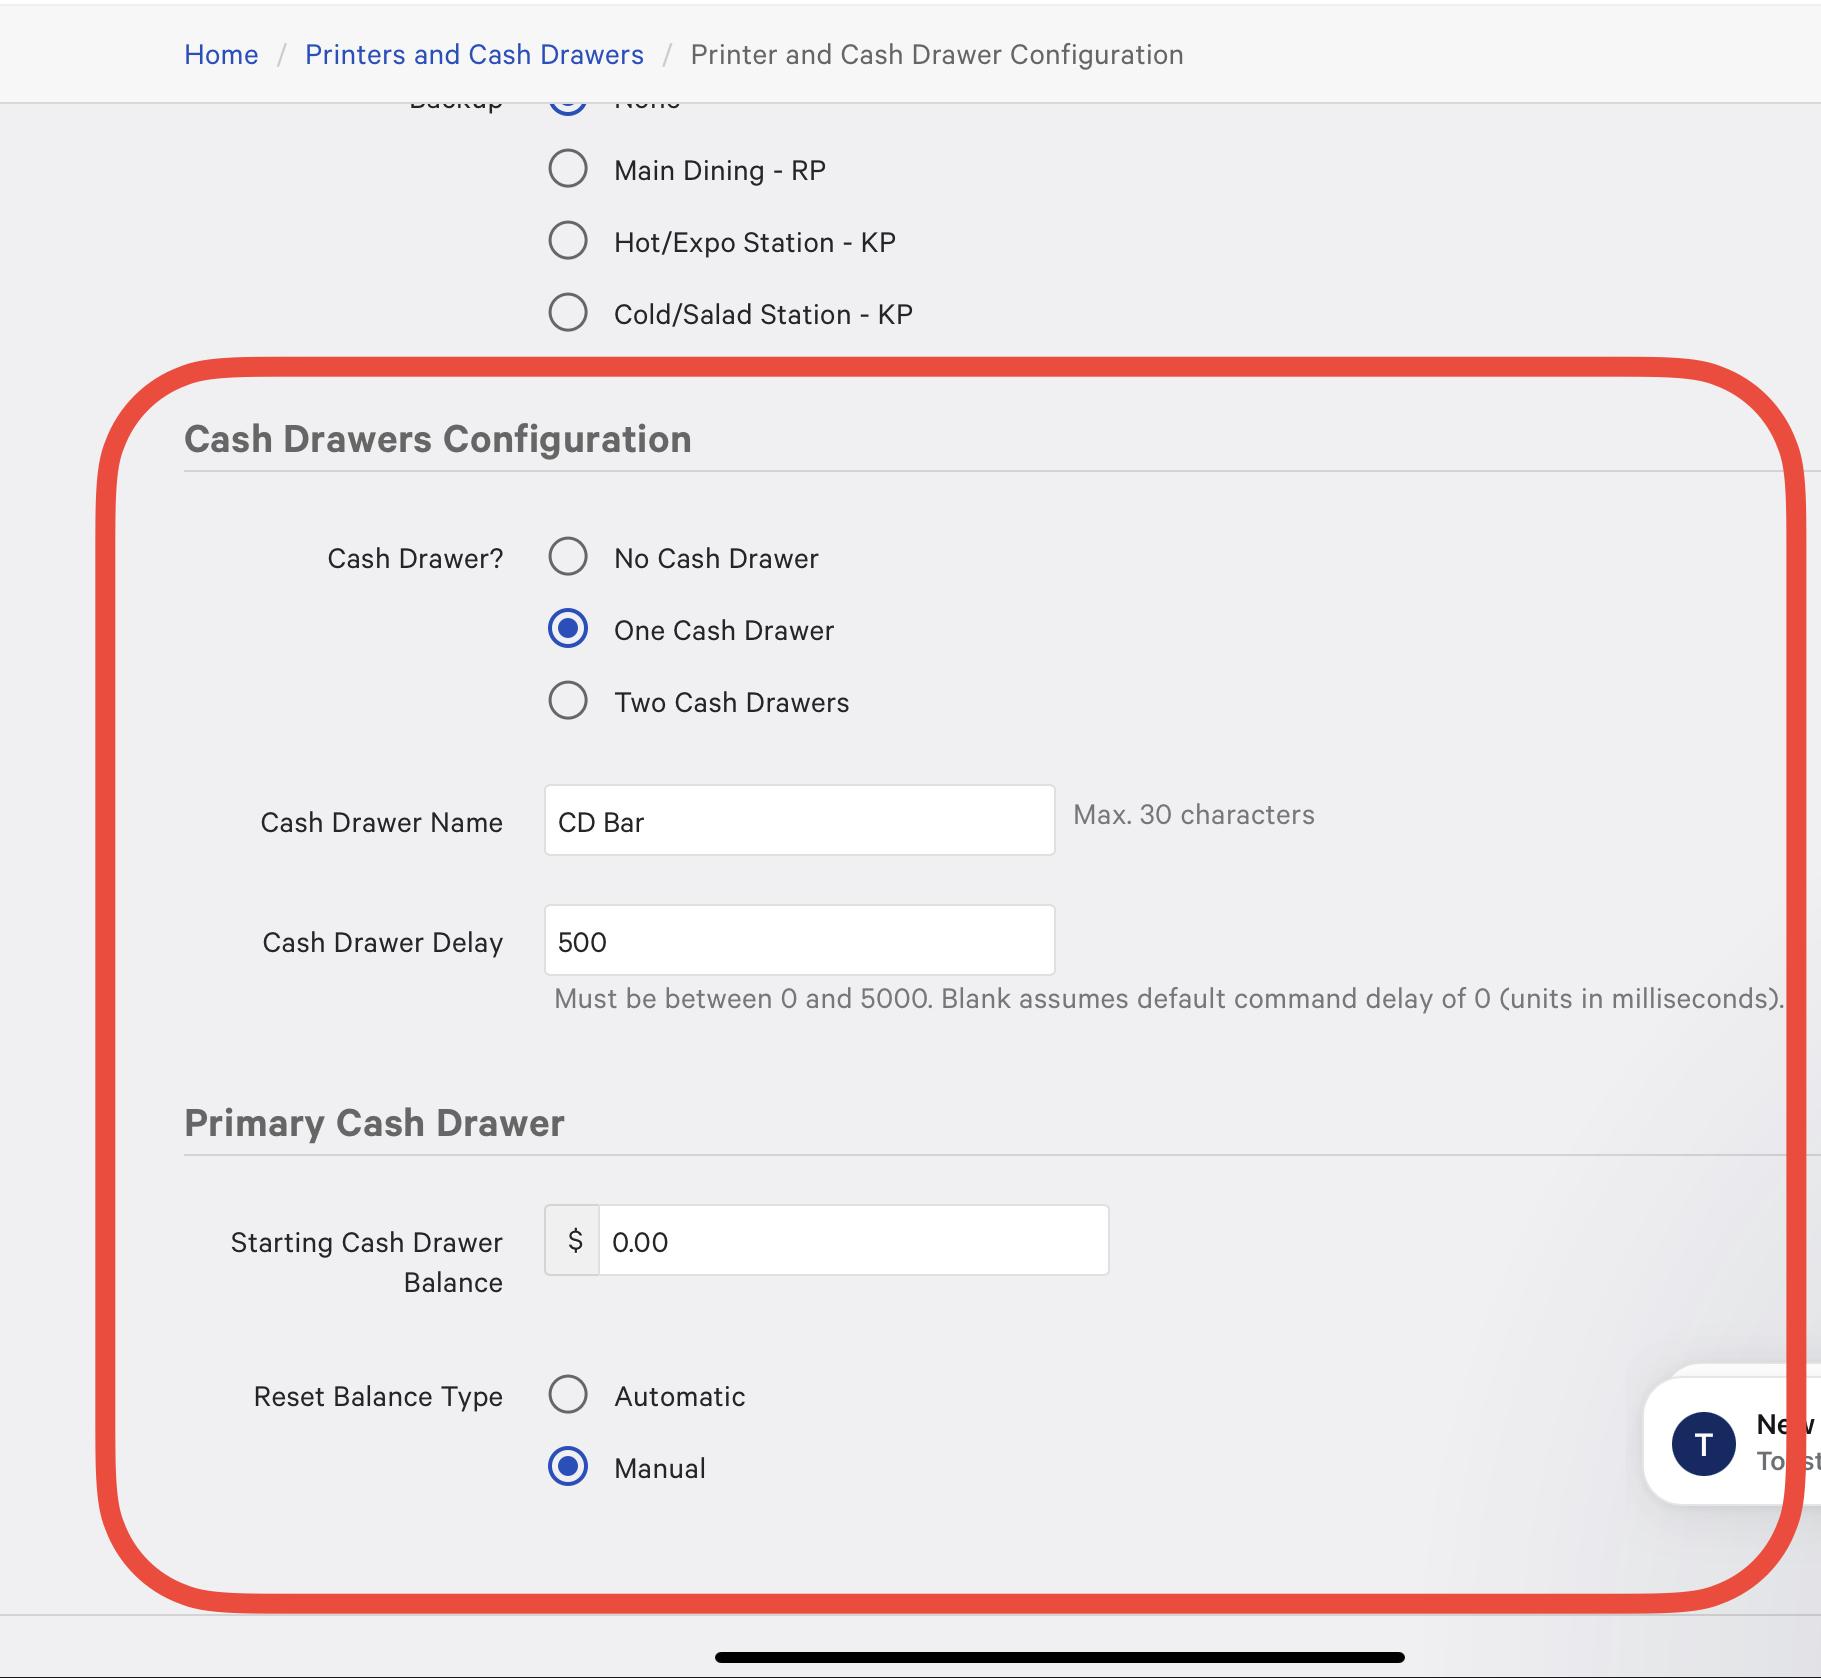This screenshot has width=1821, height=1678.
Task: Click into the Cash Drawer Delay field
Action: tap(798, 941)
